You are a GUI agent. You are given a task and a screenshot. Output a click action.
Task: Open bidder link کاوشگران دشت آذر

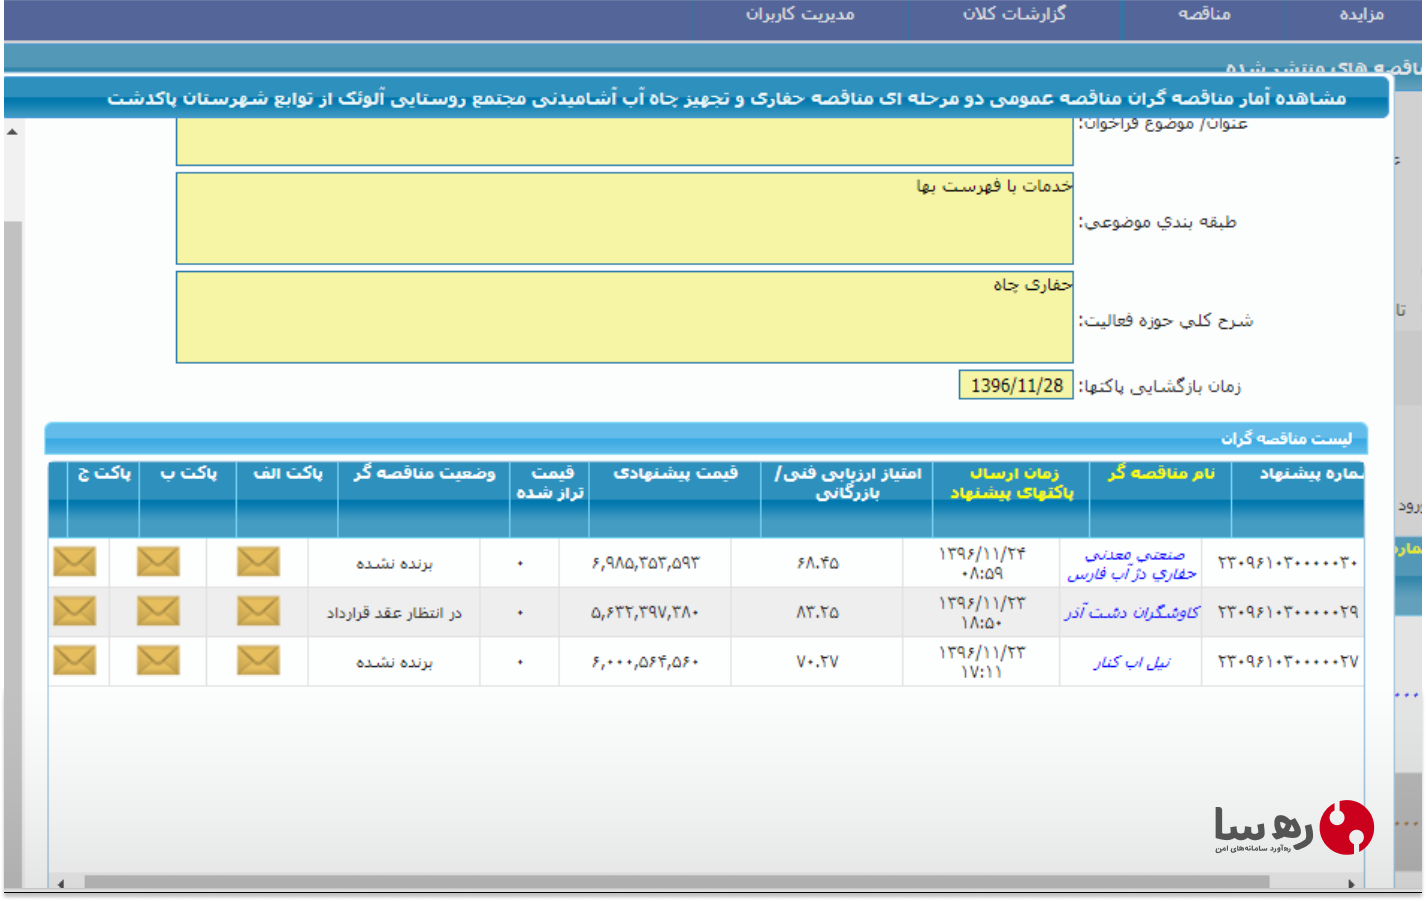pyautogui.click(x=1132, y=612)
